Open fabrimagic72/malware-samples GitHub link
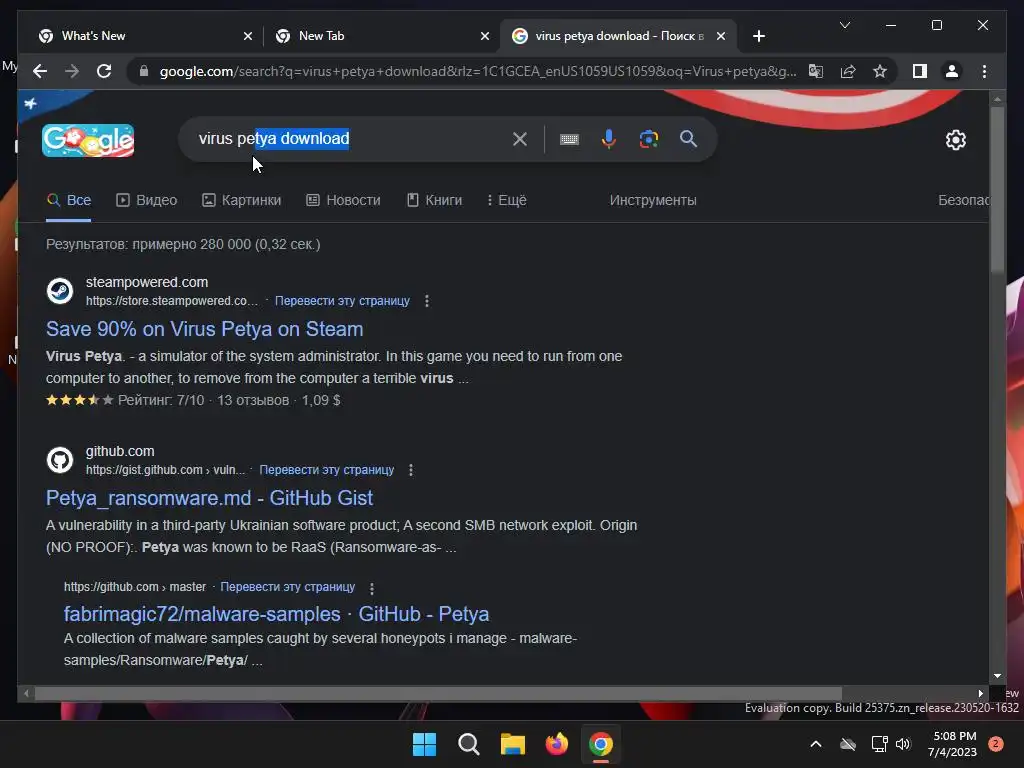The image size is (1024, 768). click(276, 615)
